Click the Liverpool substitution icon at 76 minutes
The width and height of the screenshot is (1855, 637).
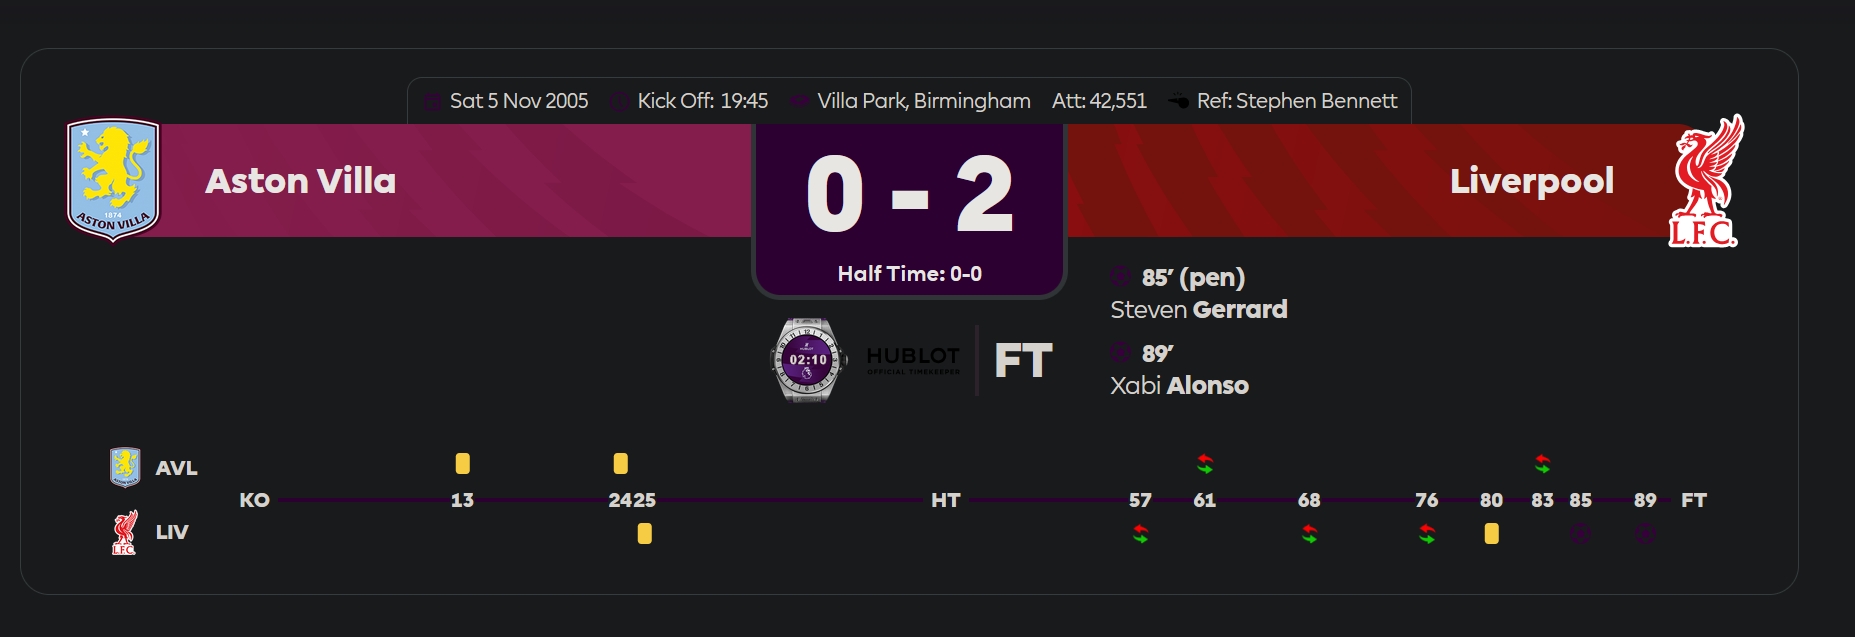point(1427,534)
